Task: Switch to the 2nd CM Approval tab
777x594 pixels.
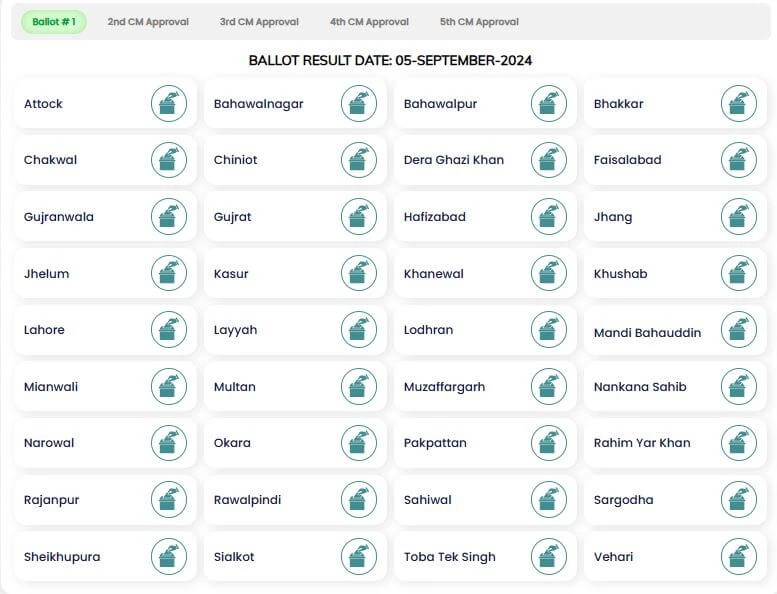Action: [148, 22]
